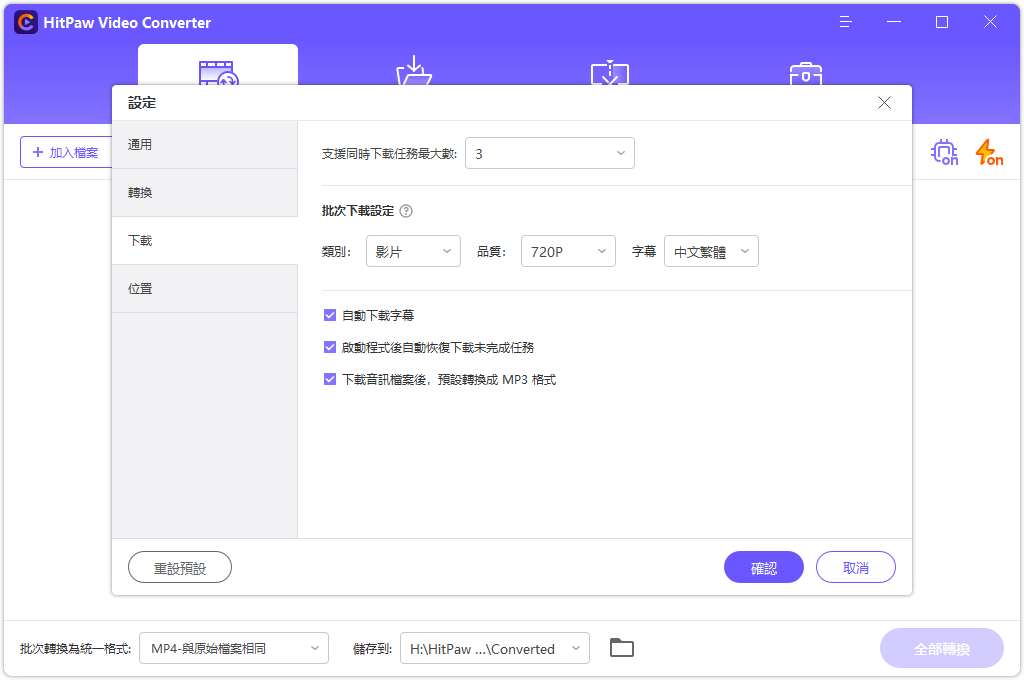The height and width of the screenshot is (680, 1024).
Task: Toggle the lightning fast conversion icon
Action: (989, 152)
